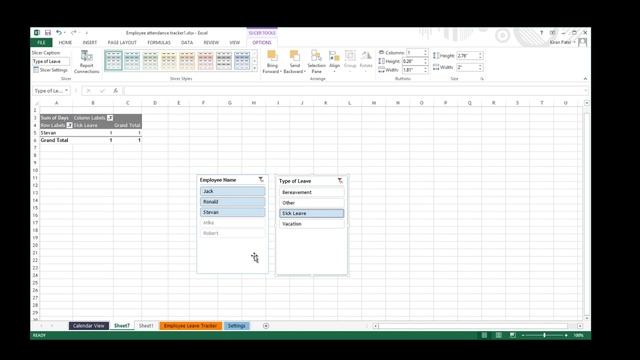Click Send Backward icon
640x360 pixels.
pyautogui.click(x=294, y=56)
